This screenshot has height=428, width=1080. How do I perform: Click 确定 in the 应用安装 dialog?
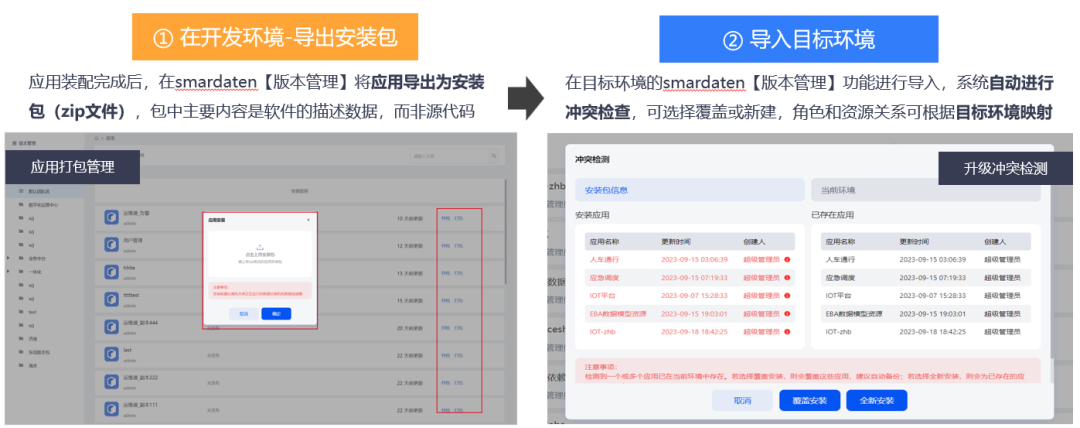coord(276,314)
